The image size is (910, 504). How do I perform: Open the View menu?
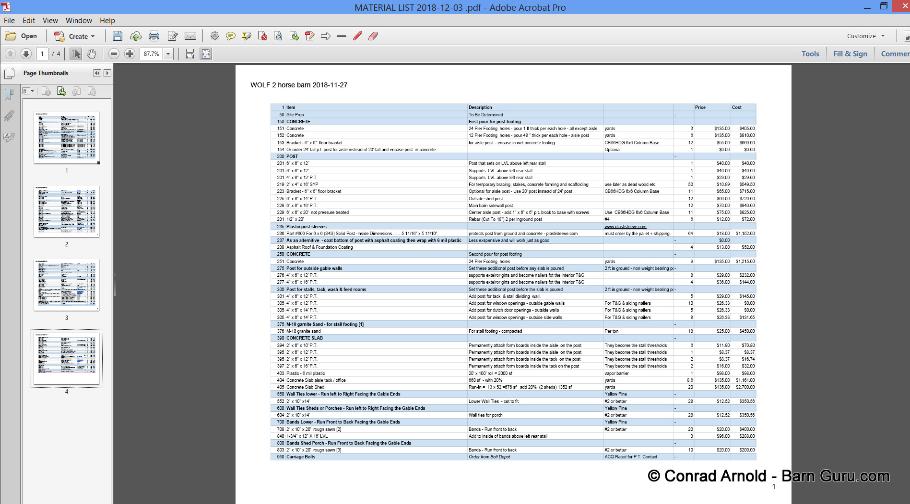50,20
